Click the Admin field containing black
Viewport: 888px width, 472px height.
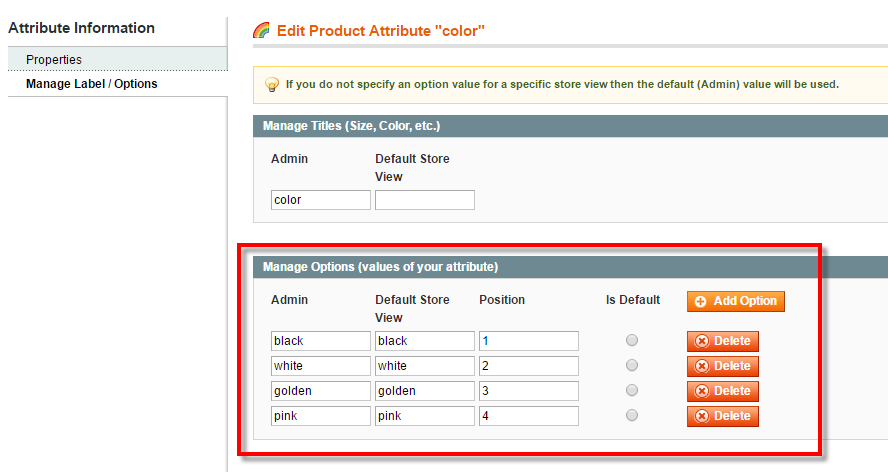[x=320, y=341]
